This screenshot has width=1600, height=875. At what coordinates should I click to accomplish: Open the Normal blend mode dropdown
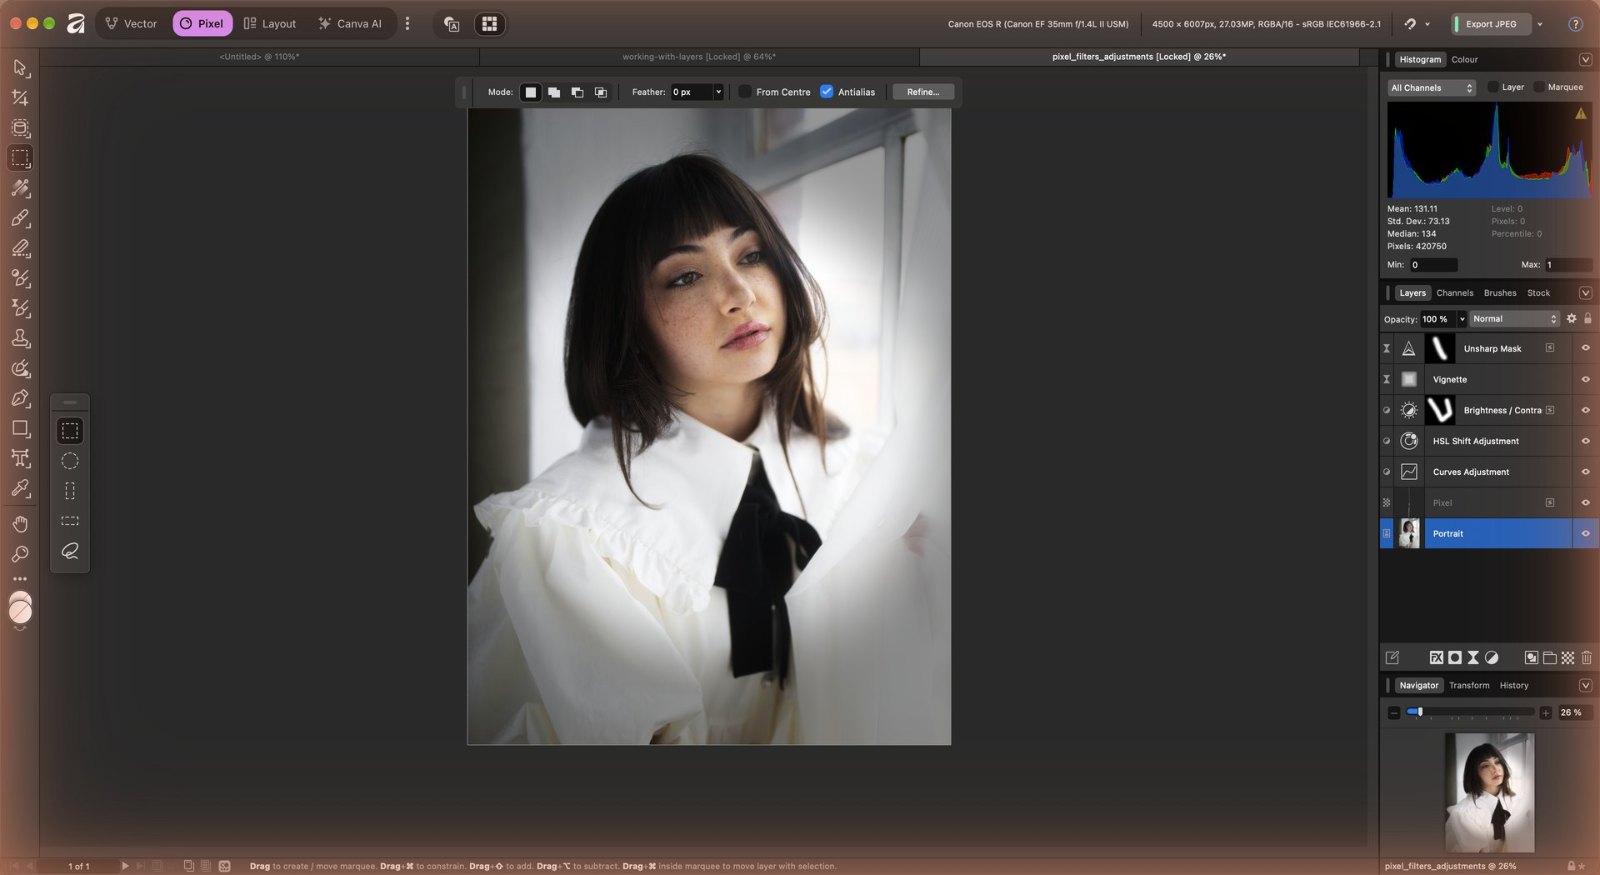tap(1515, 319)
